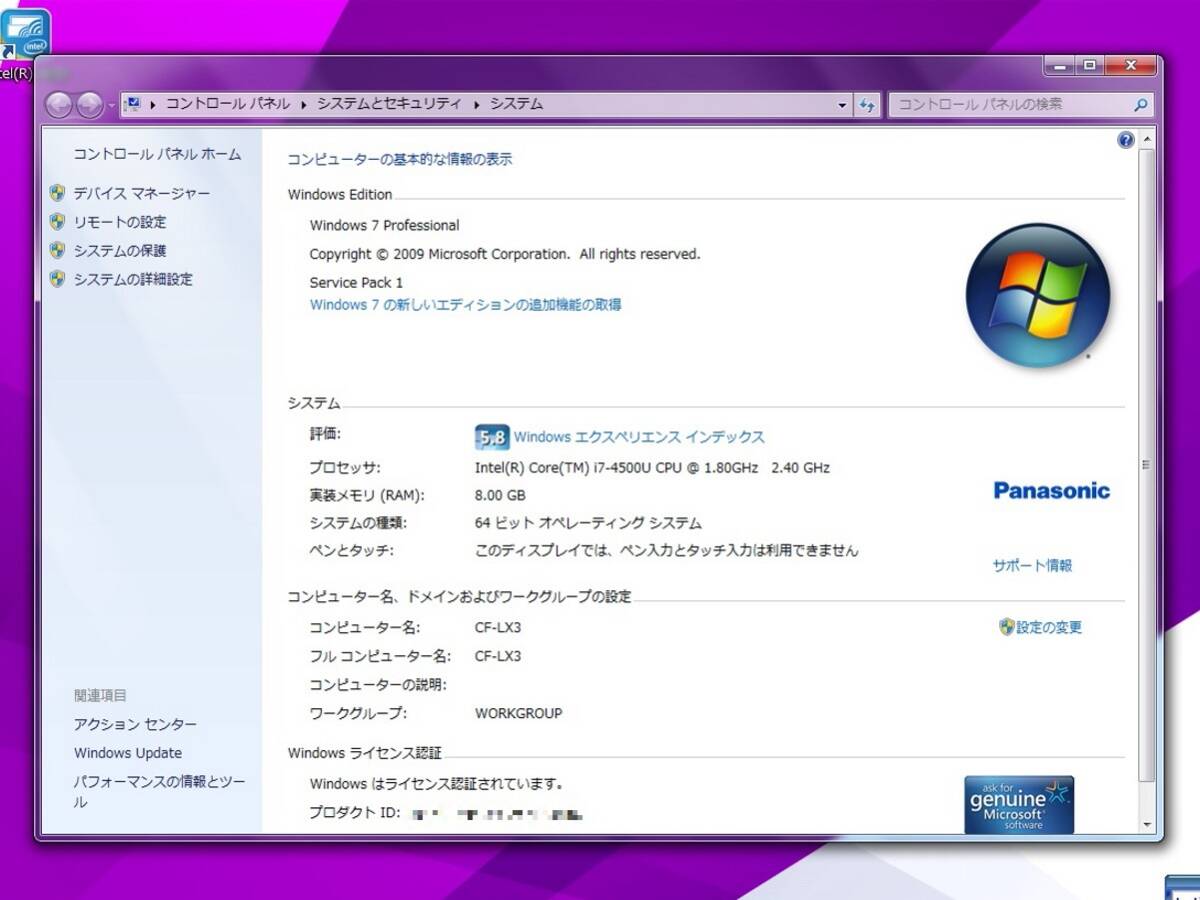This screenshot has width=1200, height=900.
Task: Select コントロール パネル in the breadcrumb
Action: [228, 104]
